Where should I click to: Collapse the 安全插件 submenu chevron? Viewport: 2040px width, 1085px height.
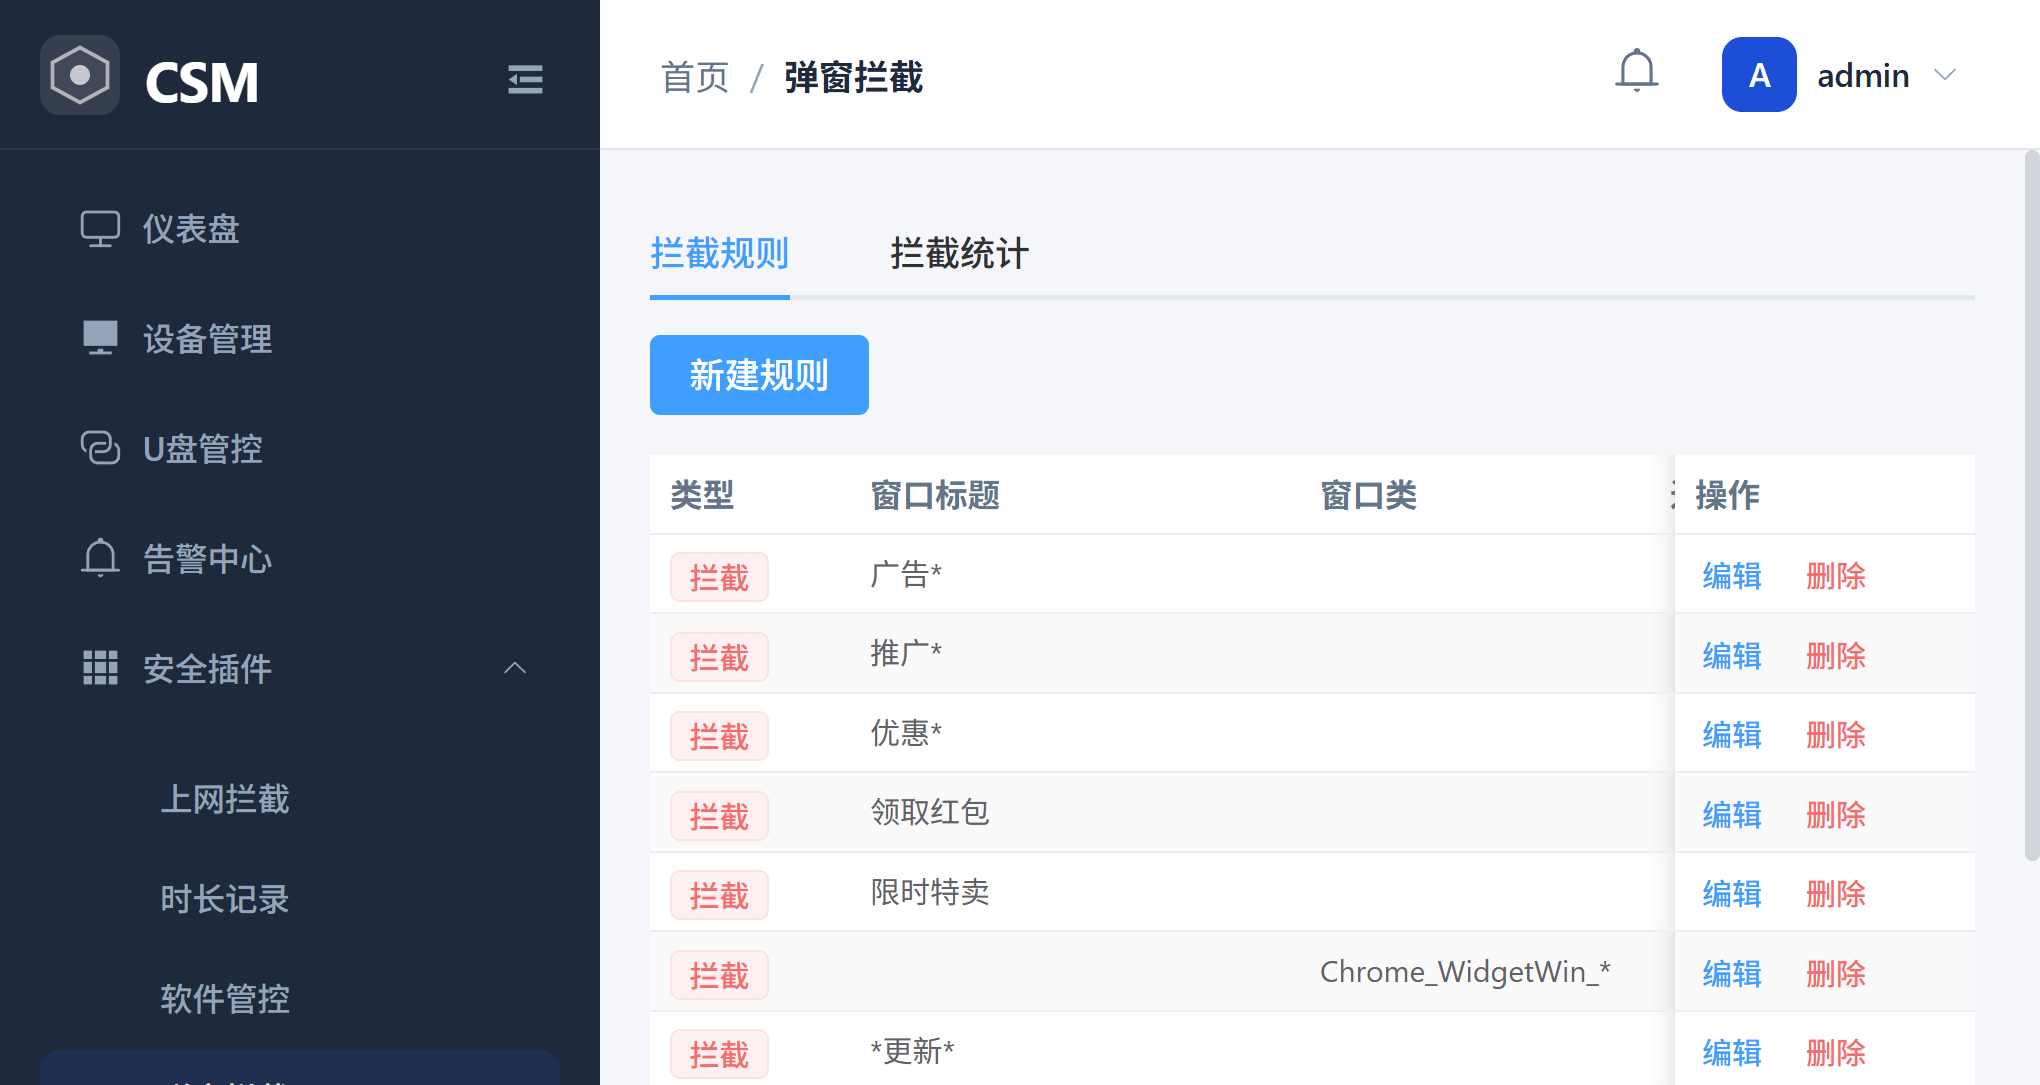coord(515,668)
